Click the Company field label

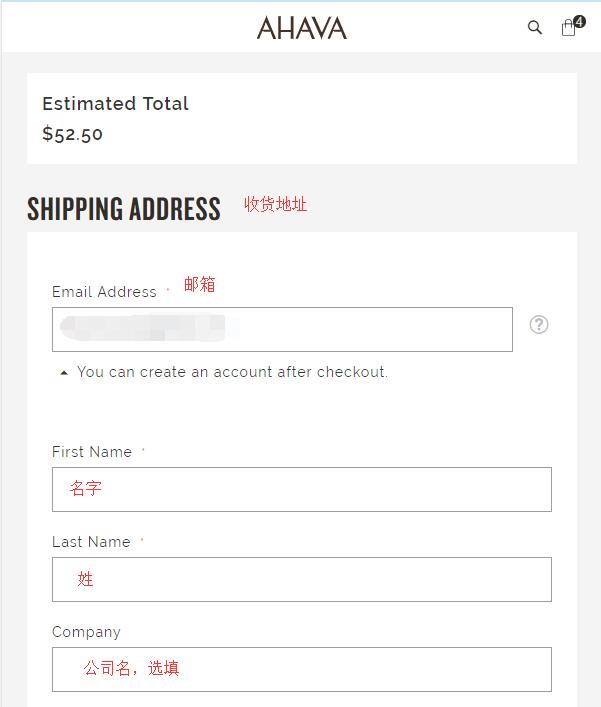coord(86,632)
